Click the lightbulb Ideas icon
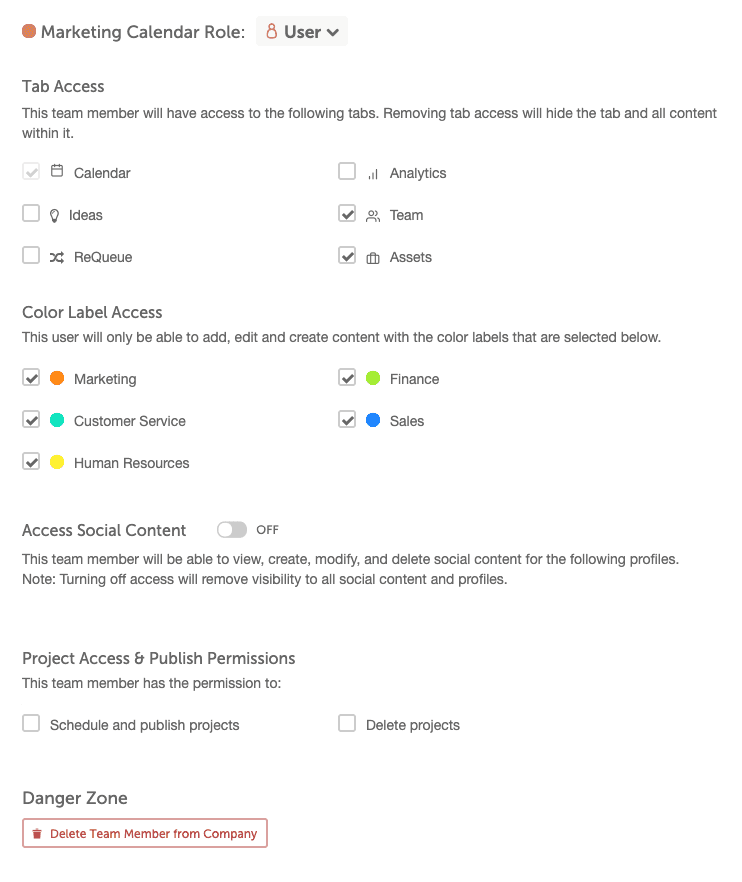The height and width of the screenshot is (882, 742). [54, 215]
